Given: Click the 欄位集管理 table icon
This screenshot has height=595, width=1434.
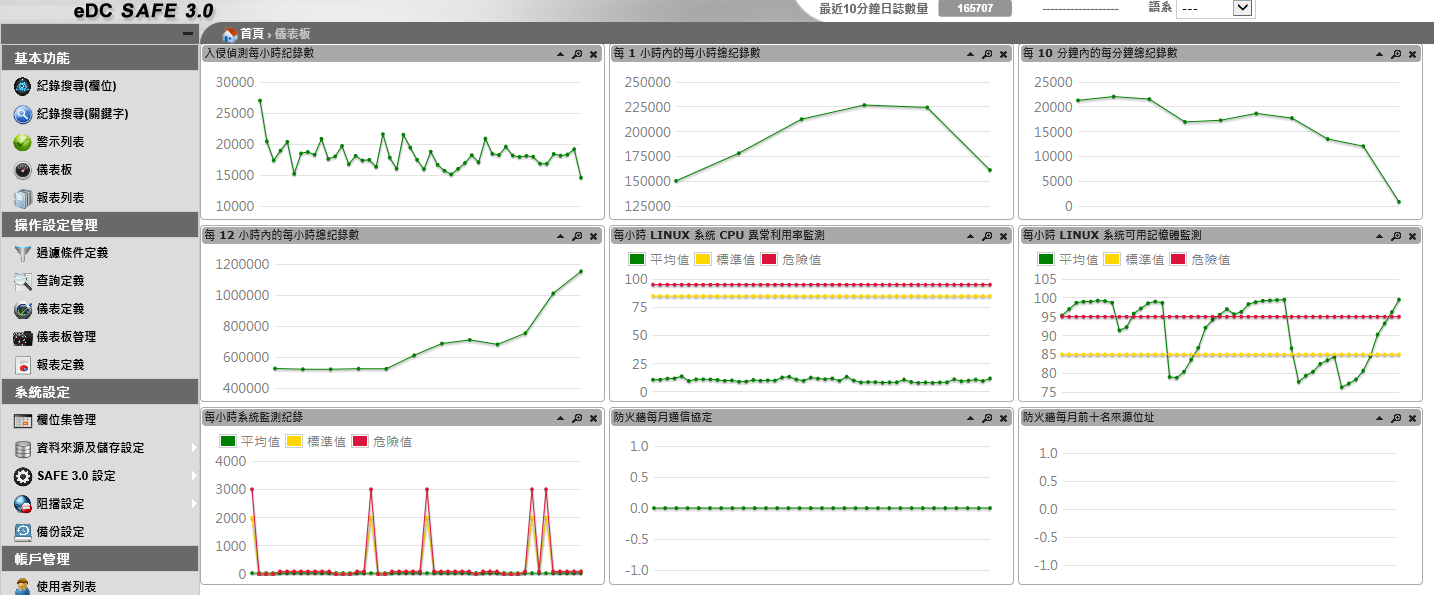Looking at the screenshot, I should pyautogui.click(x=22, y=421).
